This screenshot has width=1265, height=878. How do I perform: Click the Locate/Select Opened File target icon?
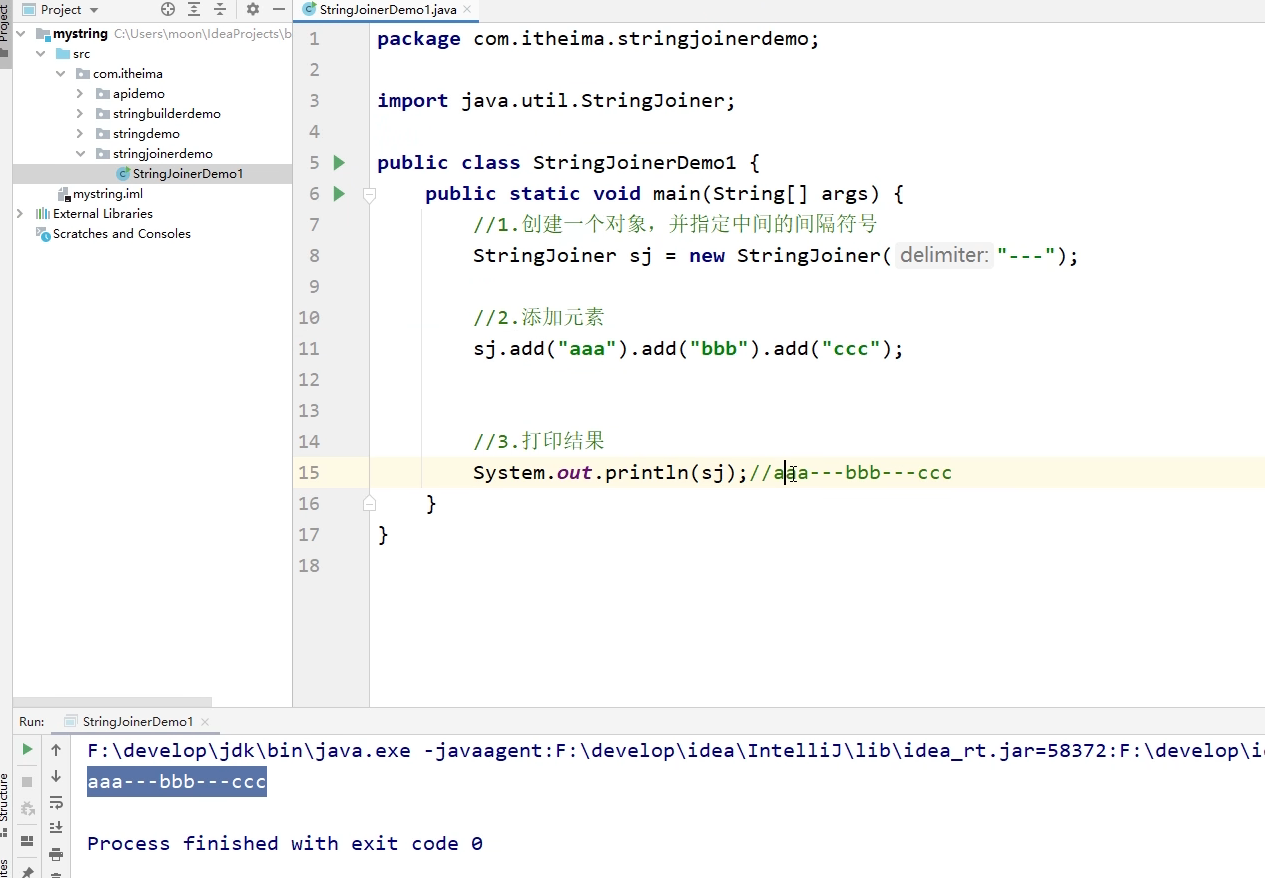(x=168, y=9)
